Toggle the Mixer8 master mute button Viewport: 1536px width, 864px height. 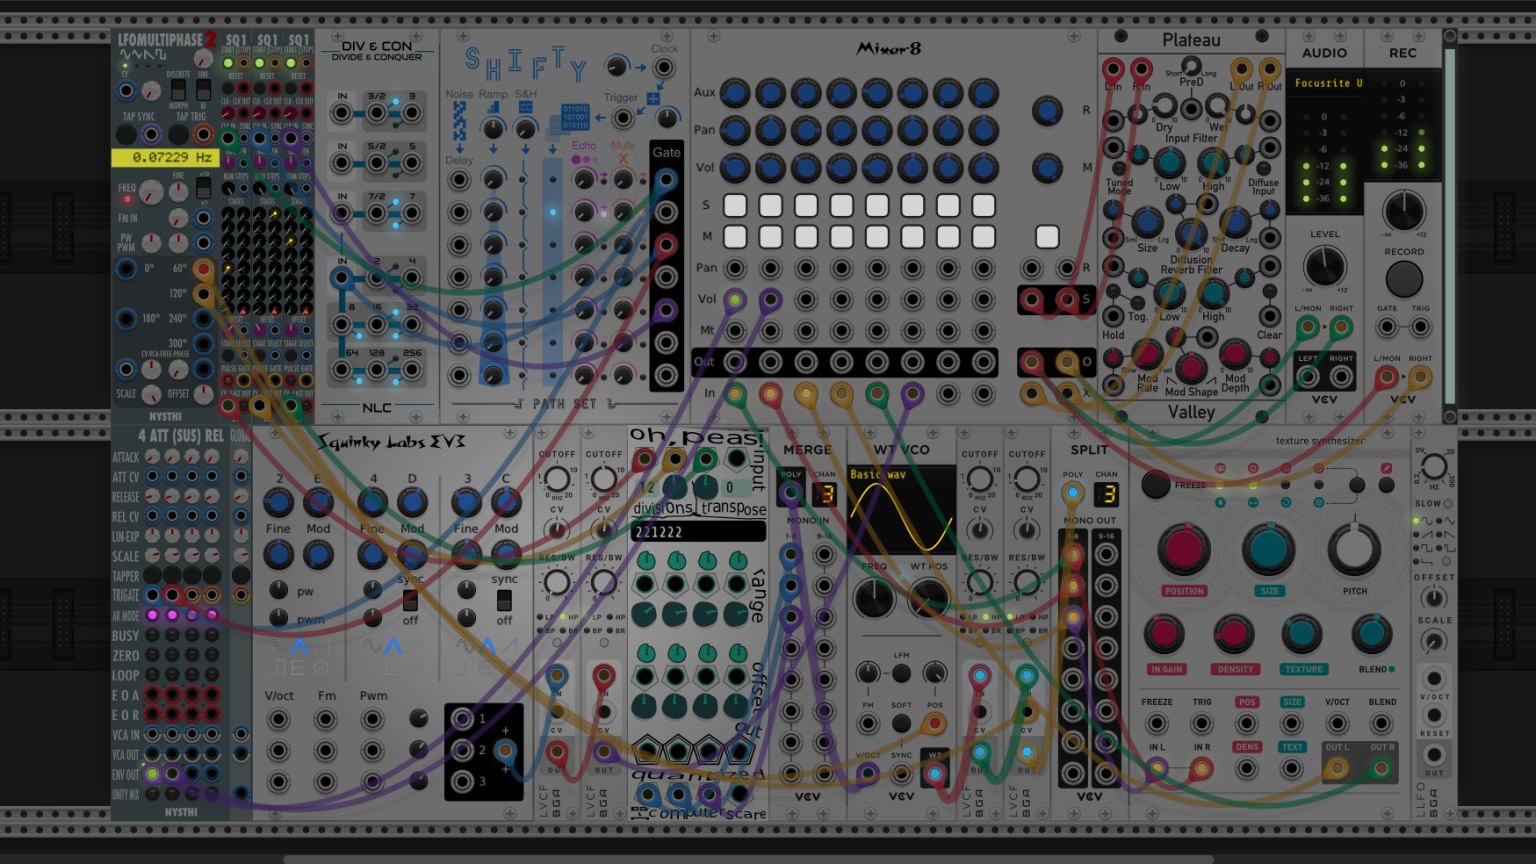[1047, 237]
